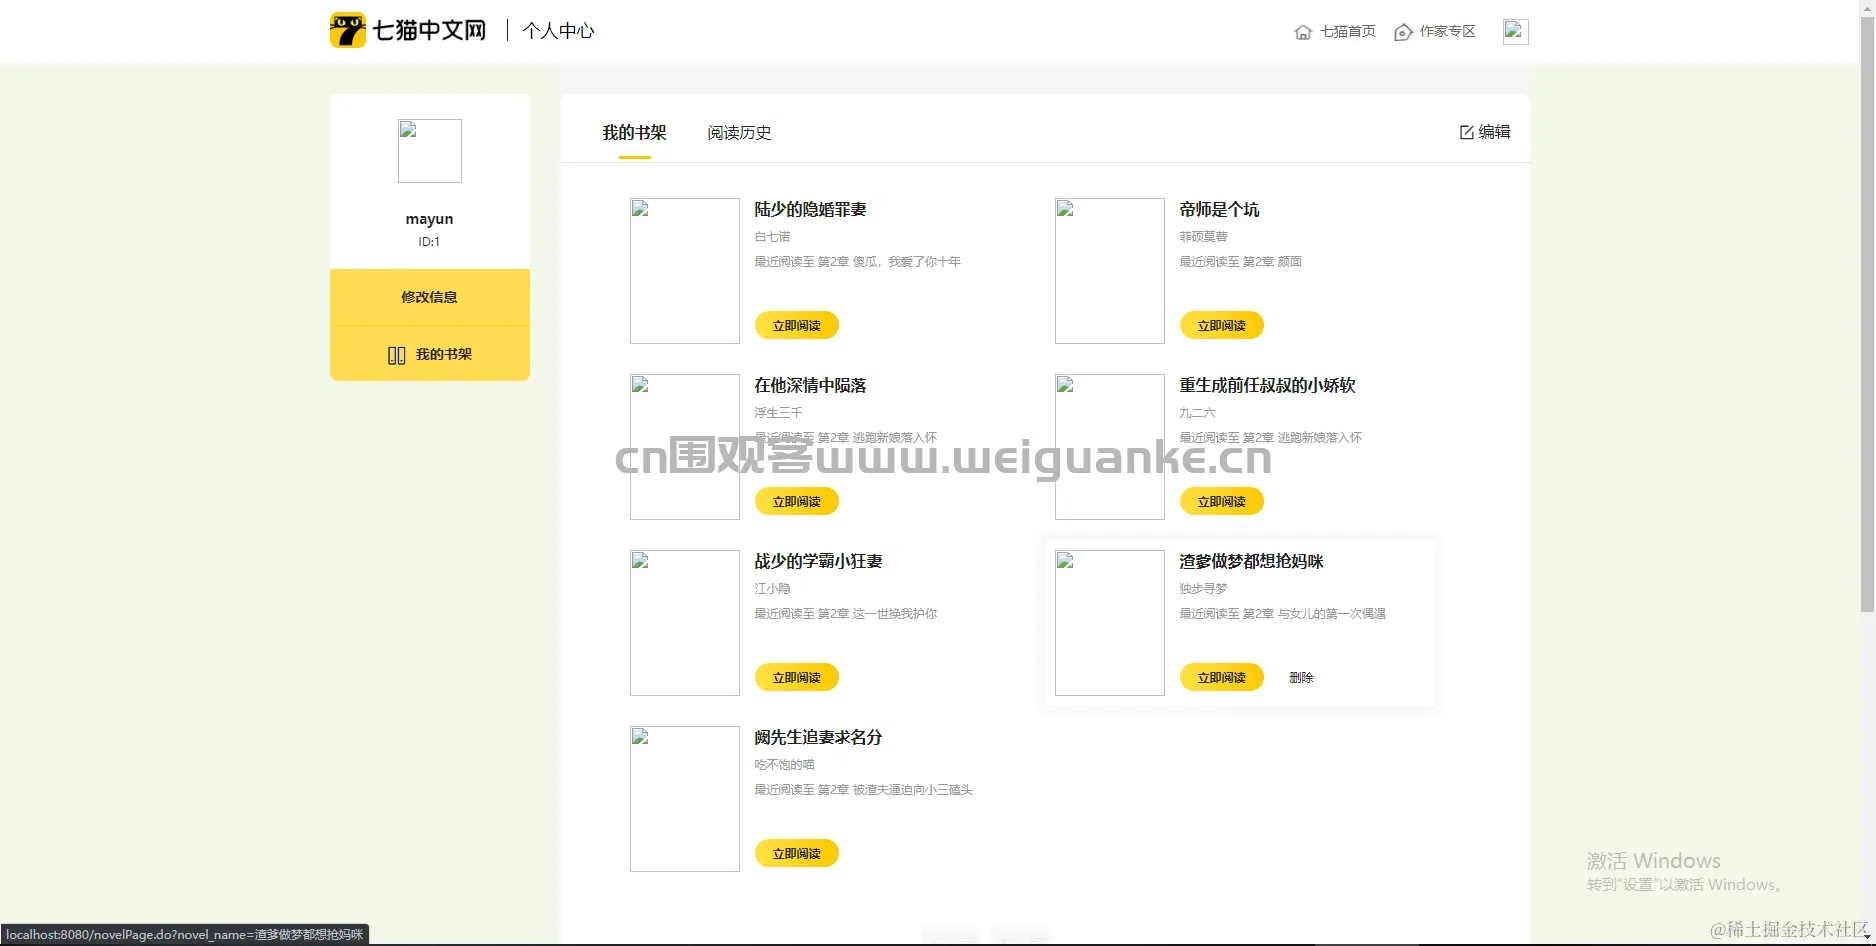1876x946 pixels.
Task: Click the book title 渣爹做梦都想抢妈咪
Action: [1251, 562]
